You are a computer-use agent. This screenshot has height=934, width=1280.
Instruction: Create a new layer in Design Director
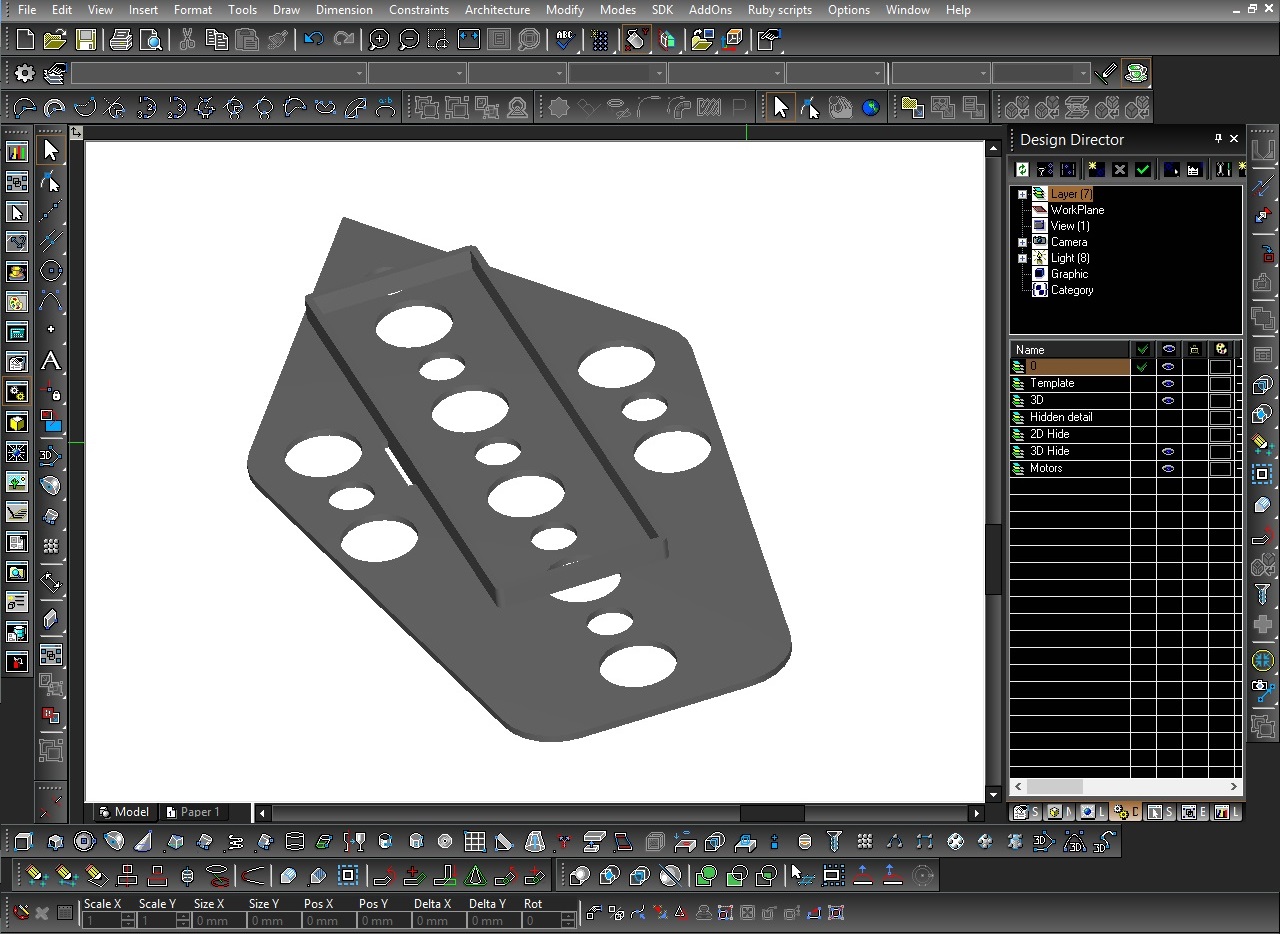[1095, 170]
